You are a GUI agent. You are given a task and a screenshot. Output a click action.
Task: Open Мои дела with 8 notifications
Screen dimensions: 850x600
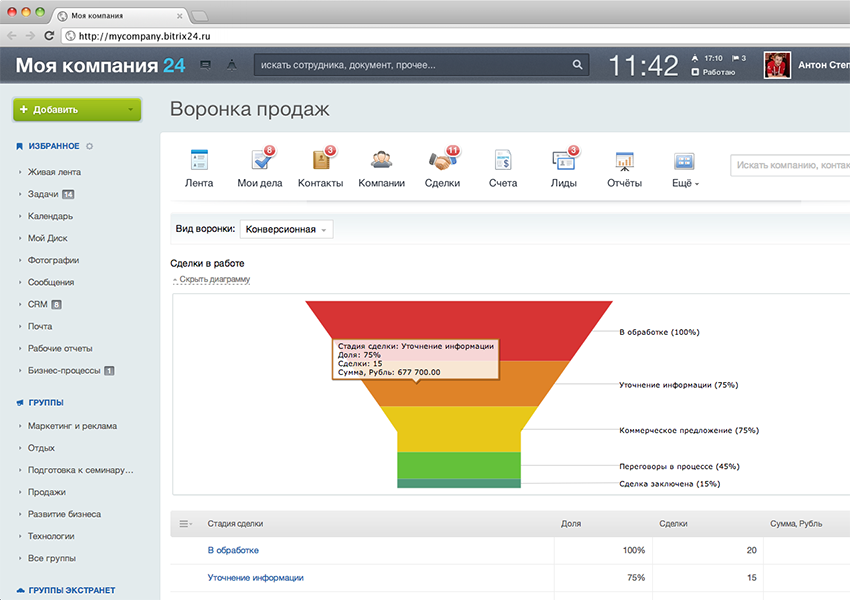(x=263, y=159)
